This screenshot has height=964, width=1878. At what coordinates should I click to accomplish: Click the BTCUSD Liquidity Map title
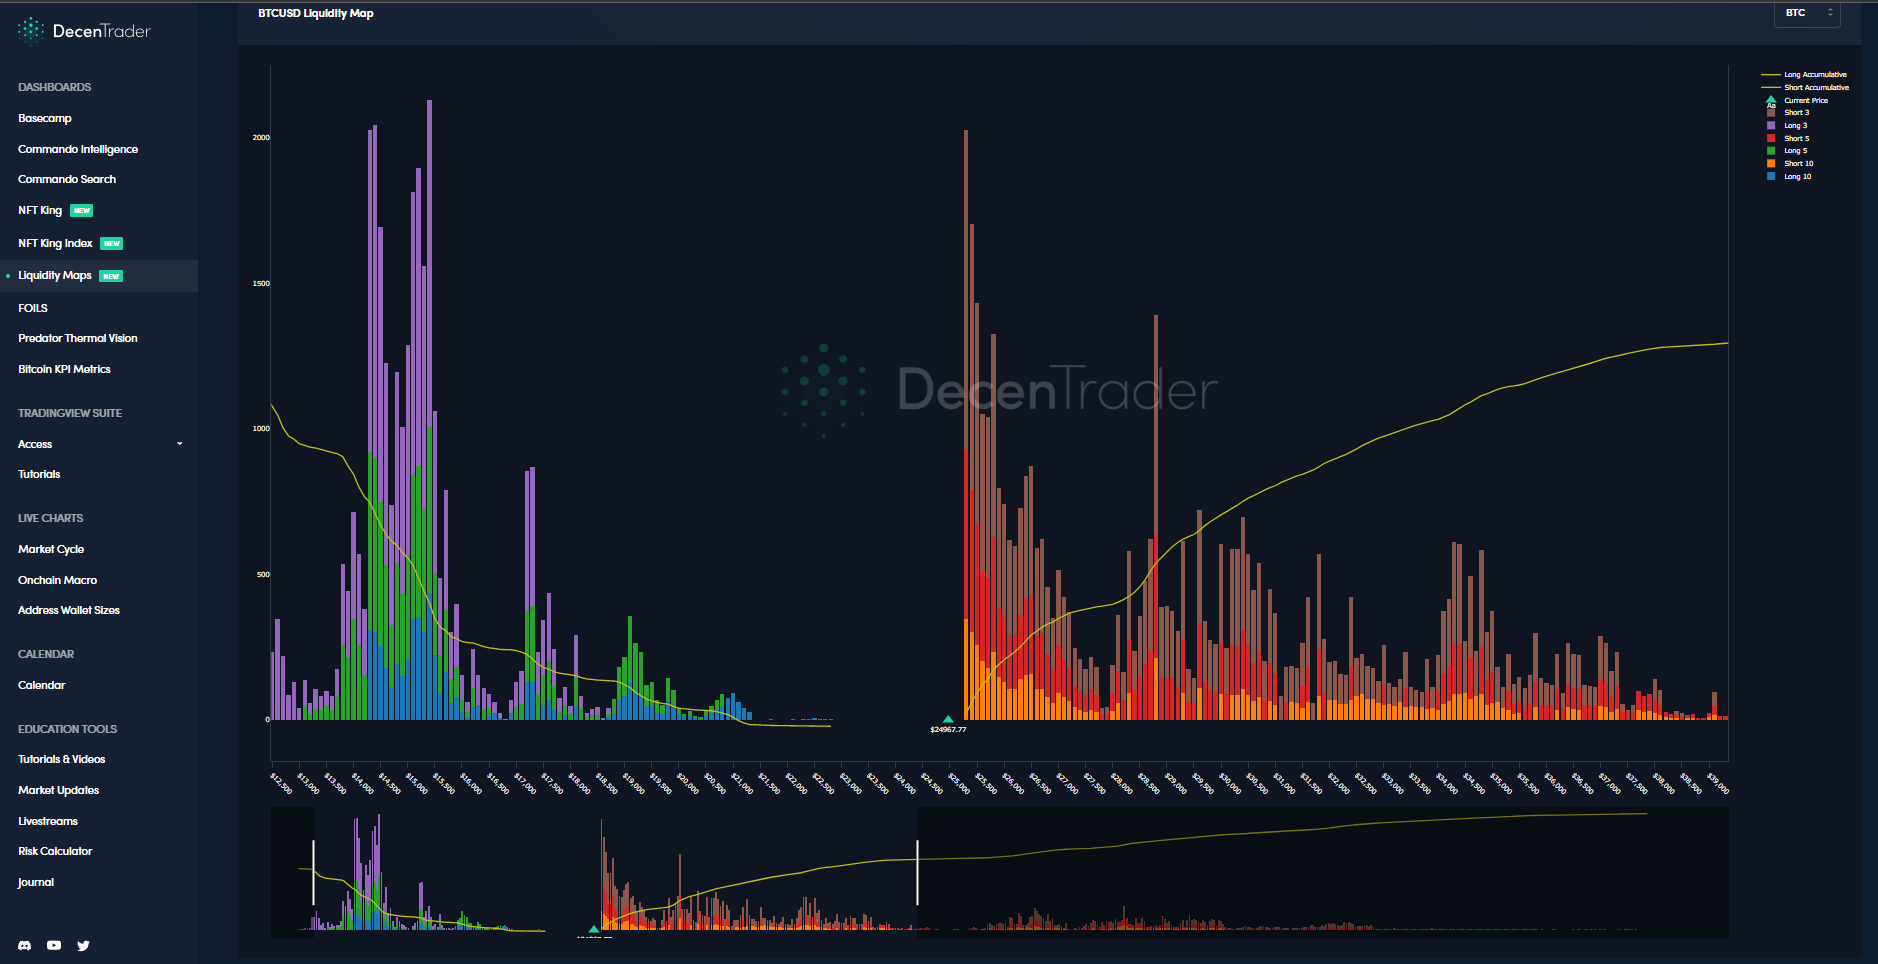(x=316, y=13)
